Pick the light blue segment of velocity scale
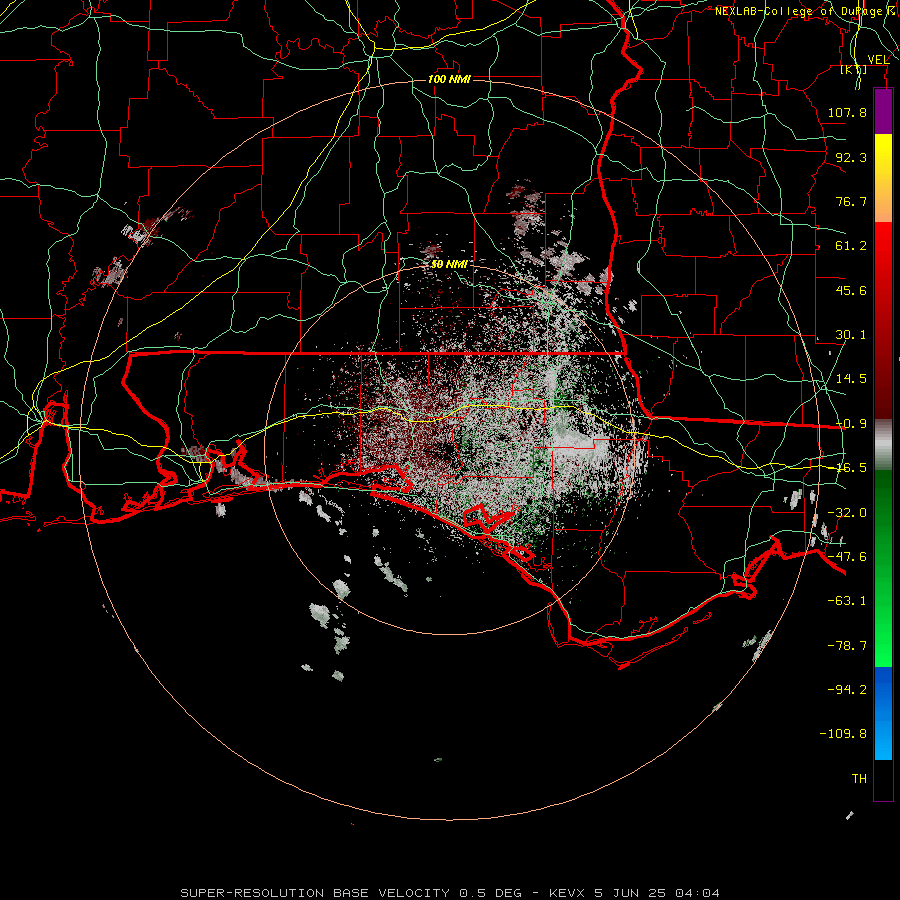Viewport: 900px width, 900px height. point(883,739)
